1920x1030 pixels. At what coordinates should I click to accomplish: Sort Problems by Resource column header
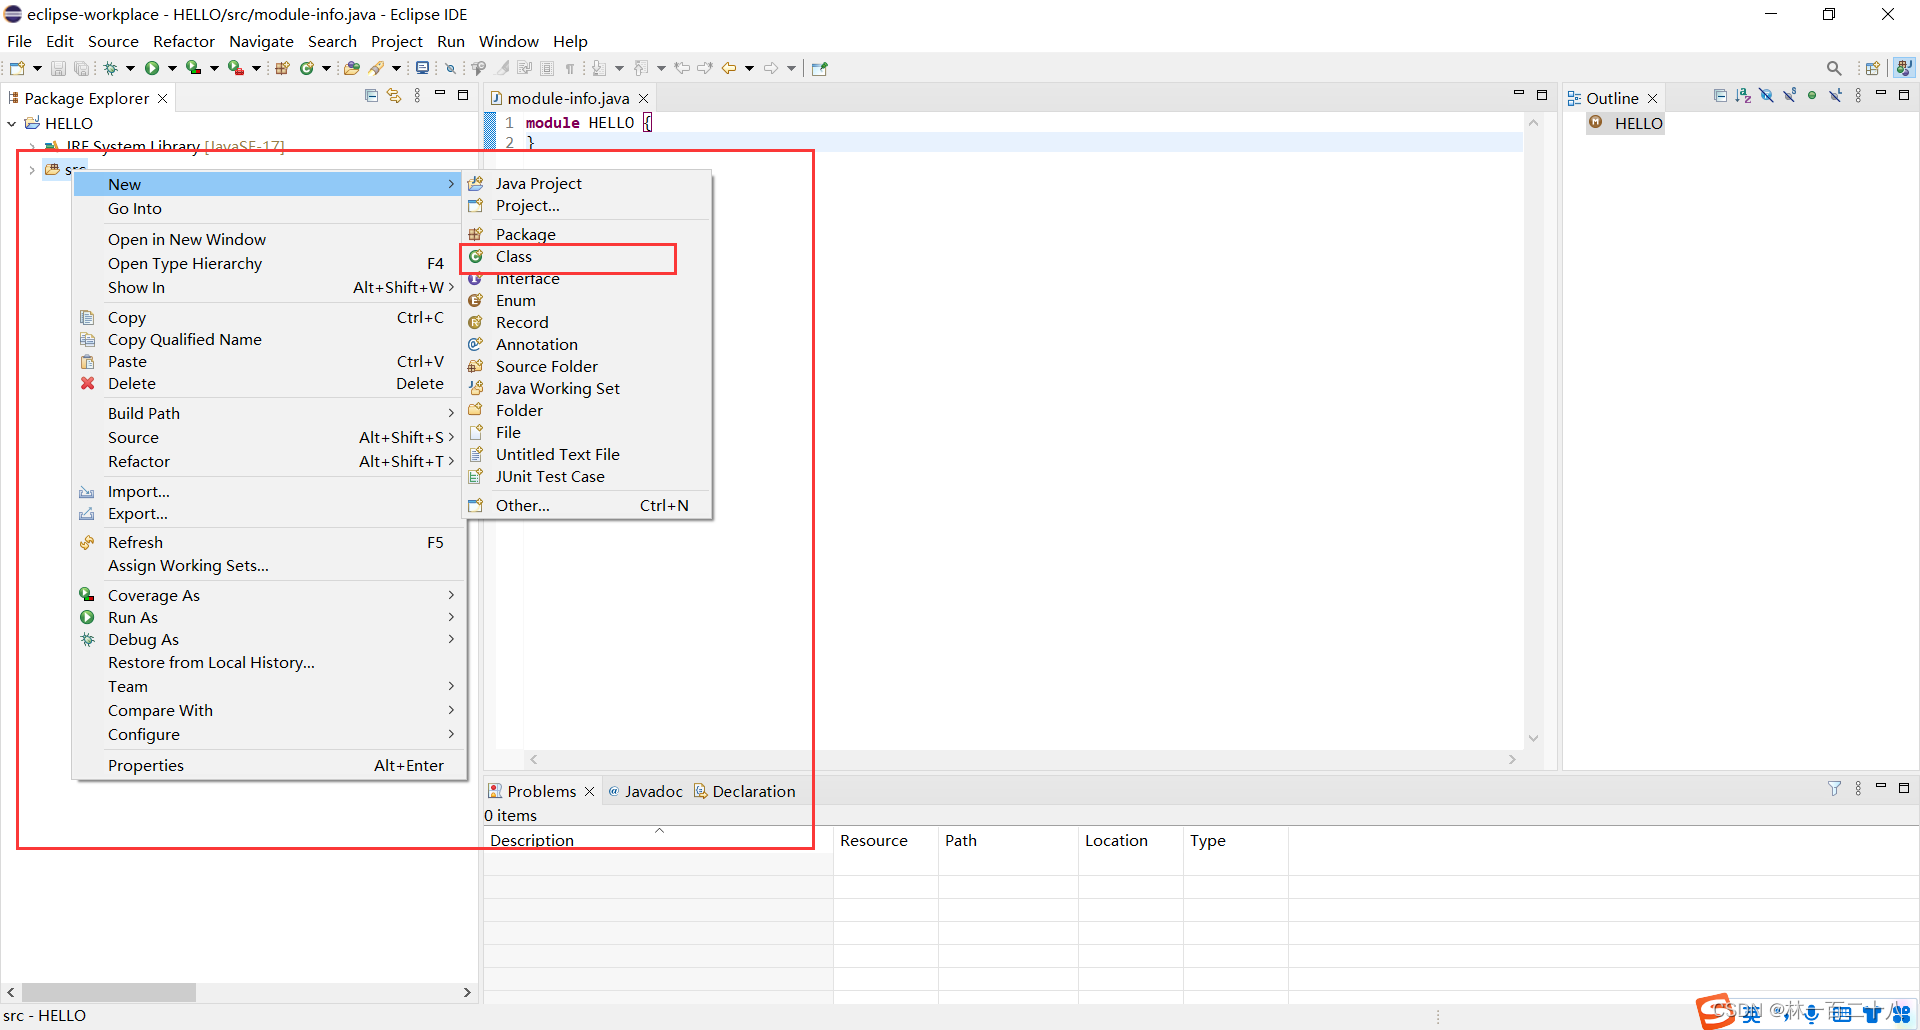[x=885, y=840]
